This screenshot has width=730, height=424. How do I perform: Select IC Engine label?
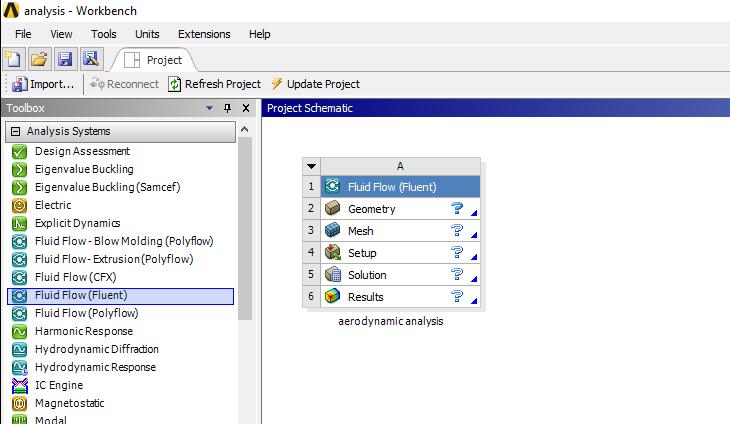coord(59,385)
